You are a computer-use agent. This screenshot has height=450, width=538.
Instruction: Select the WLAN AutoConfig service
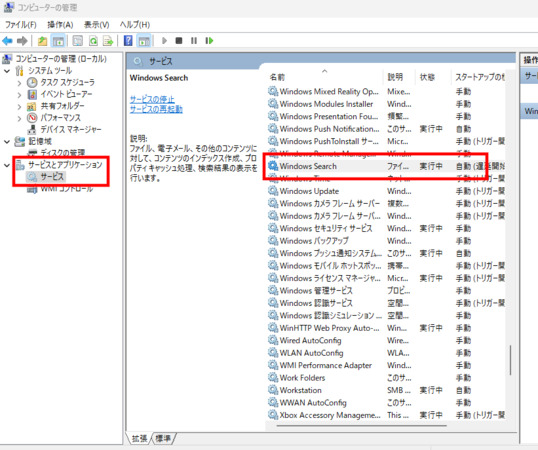point(386,353)
